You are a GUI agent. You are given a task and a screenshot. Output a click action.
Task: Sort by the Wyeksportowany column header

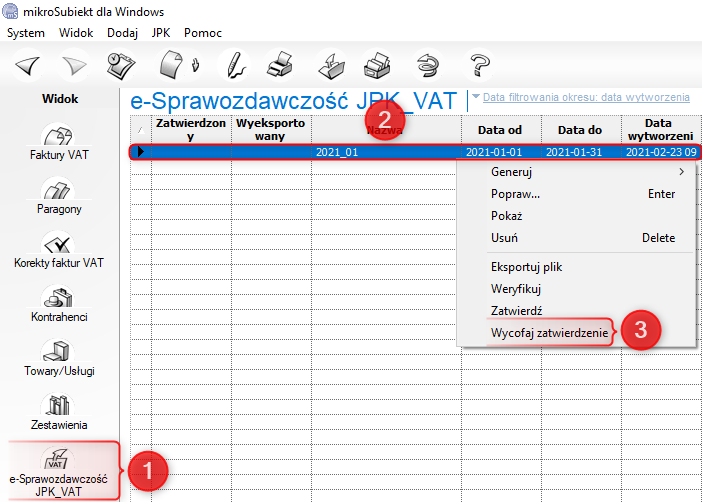point(271,130)
